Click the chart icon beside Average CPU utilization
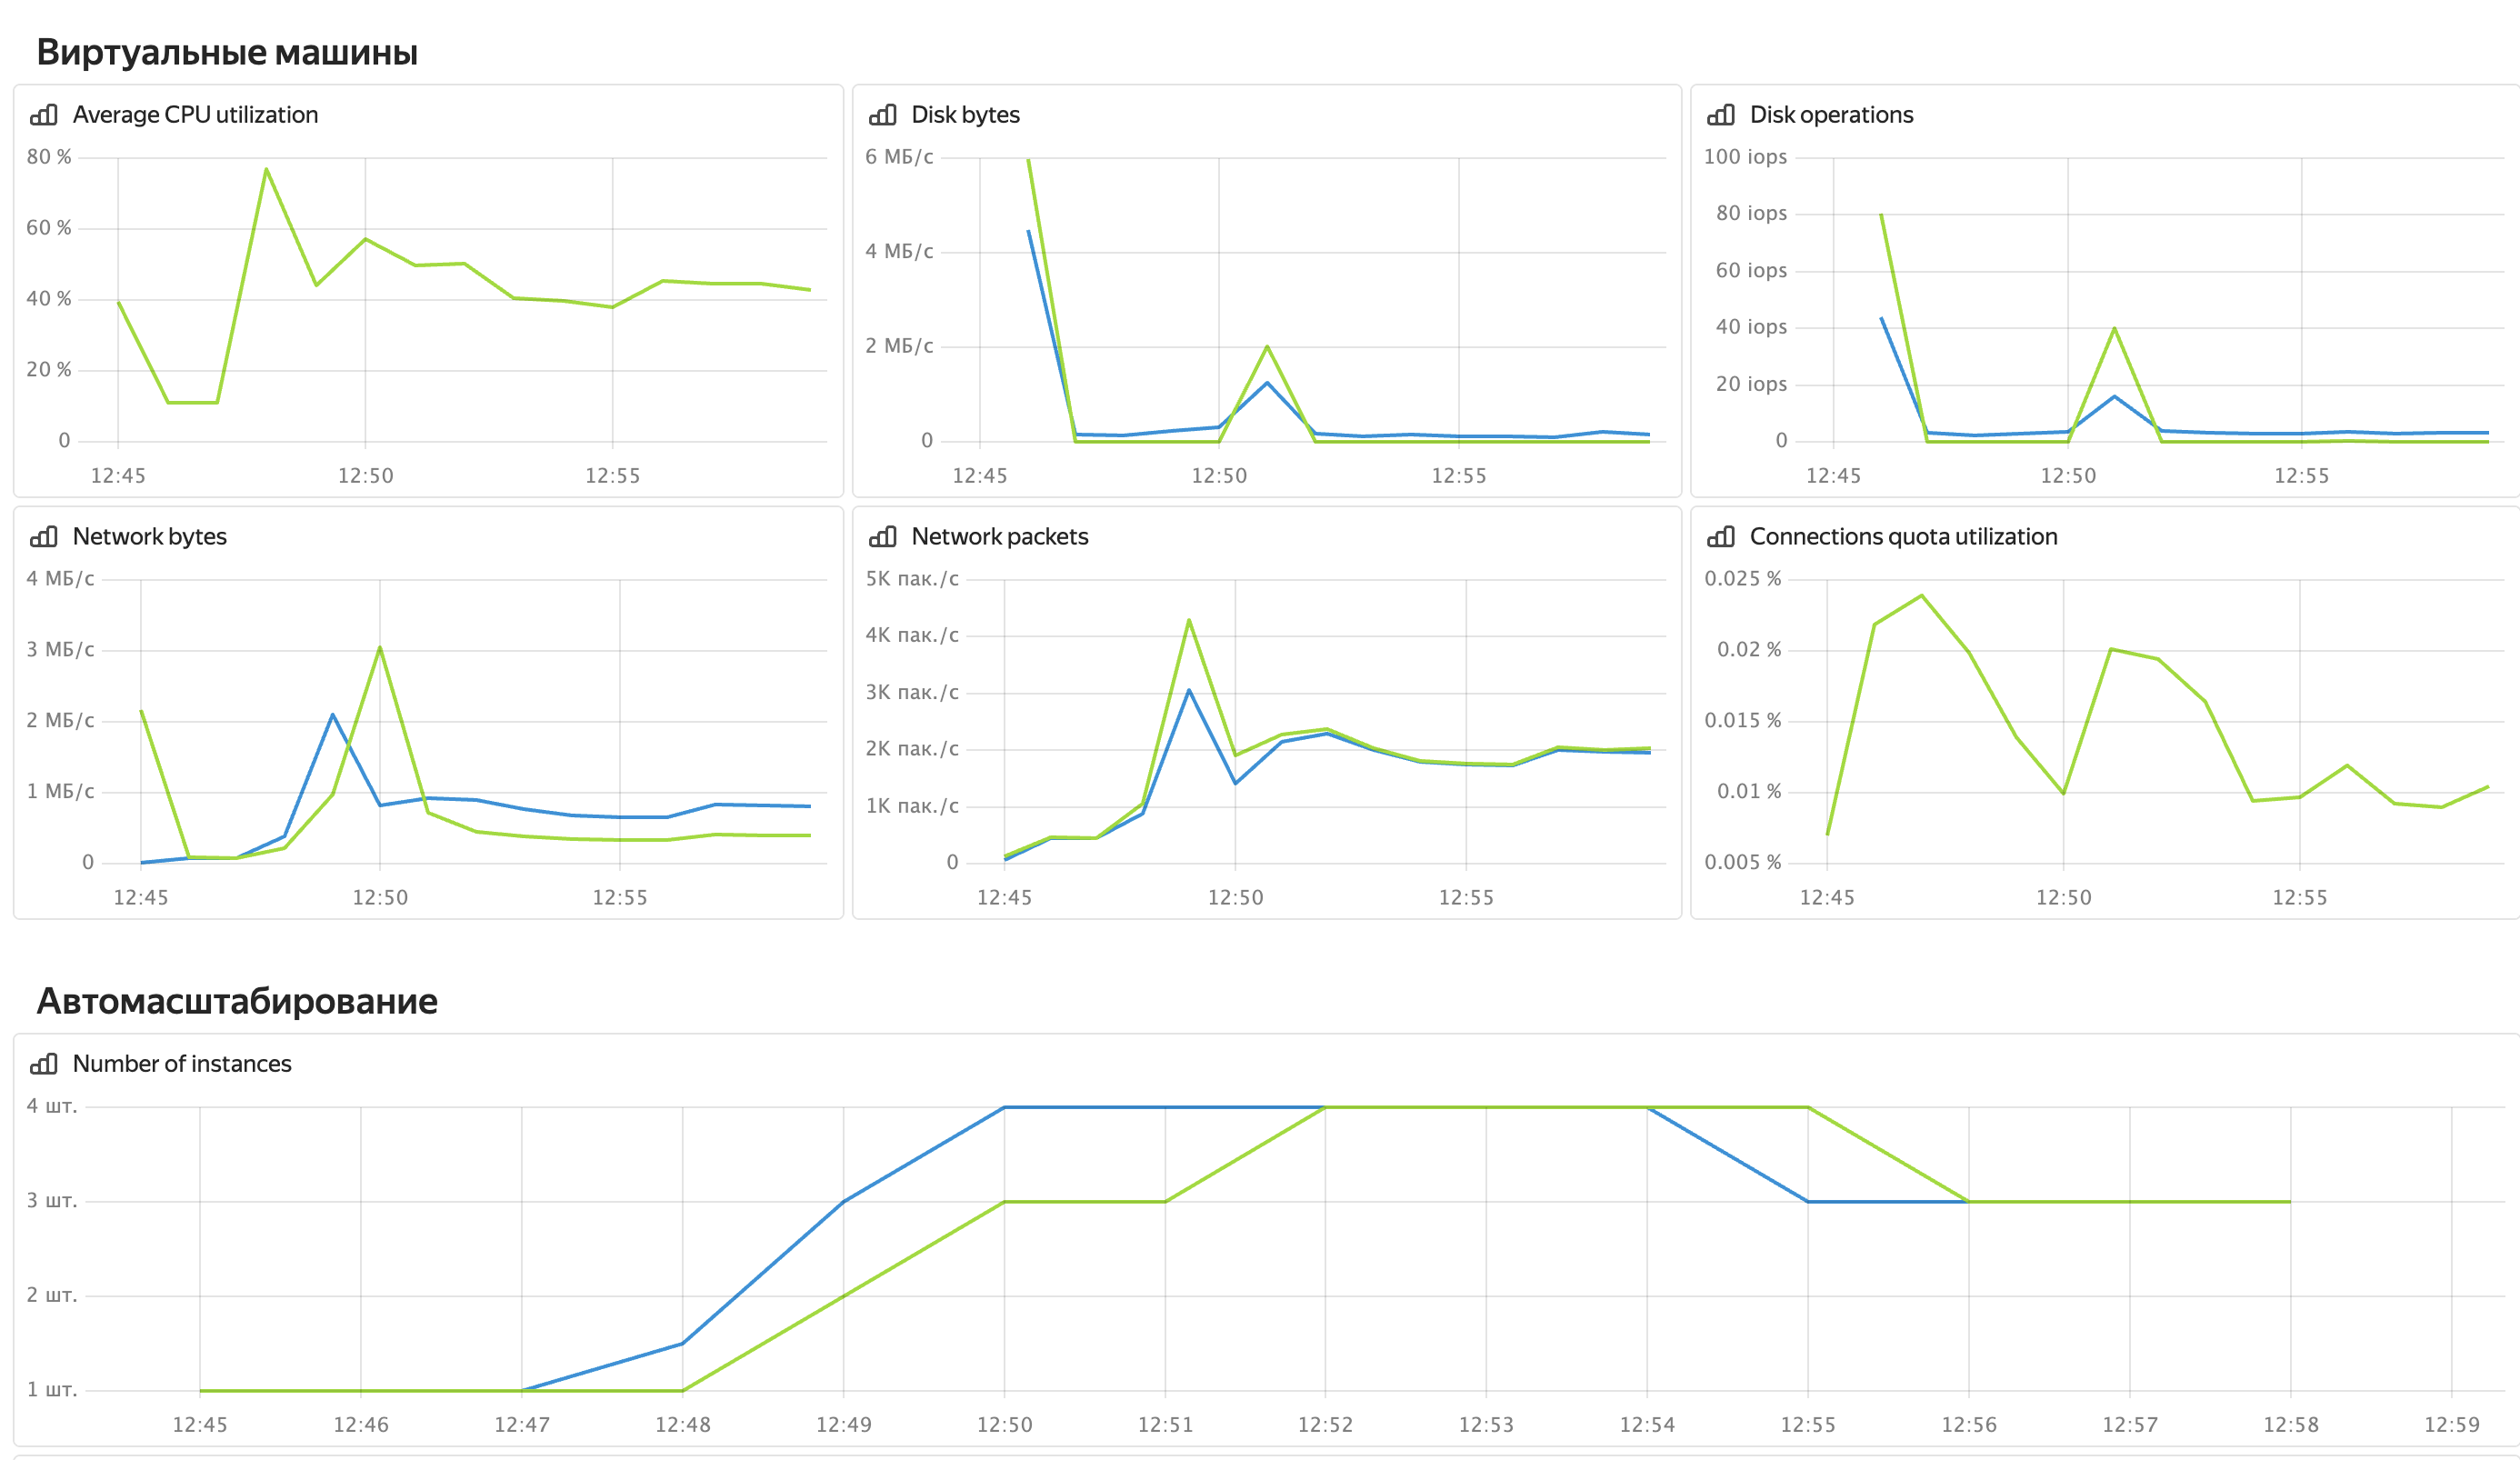The height and width of the screenshot is (1460, 2520). click(x=44, y=115)
